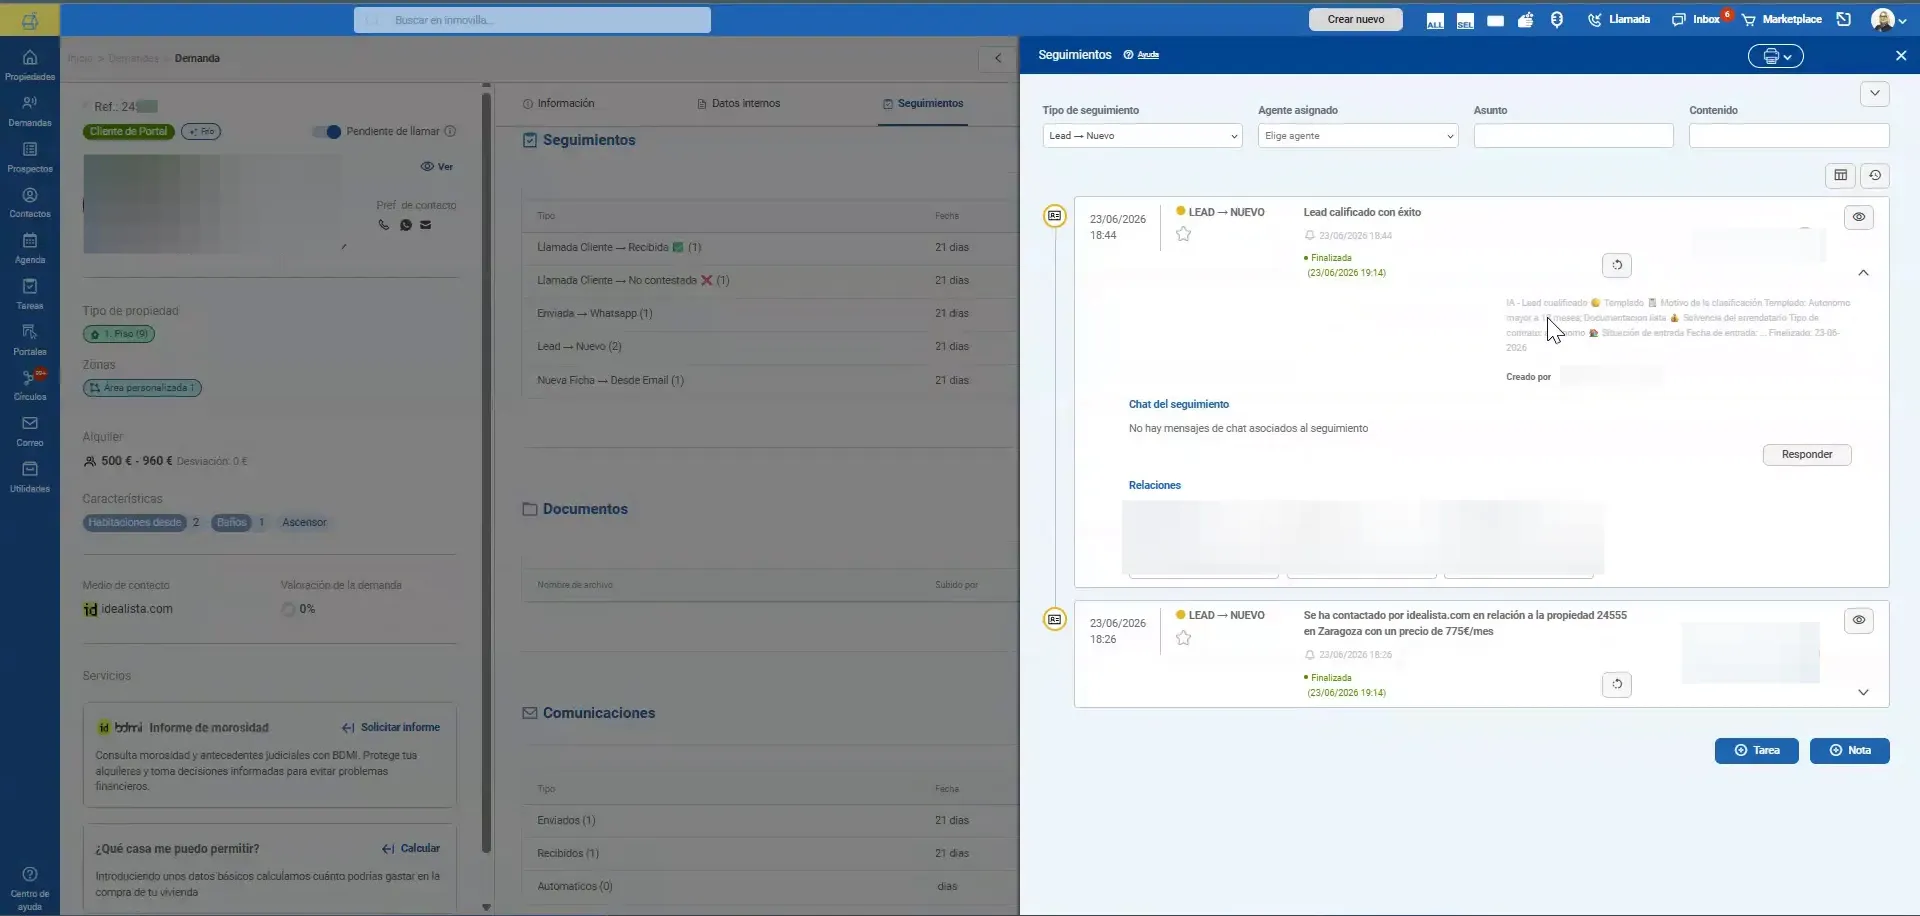
Task: Toggle Pendiente de llamar switch
Action: pos(327,132)
